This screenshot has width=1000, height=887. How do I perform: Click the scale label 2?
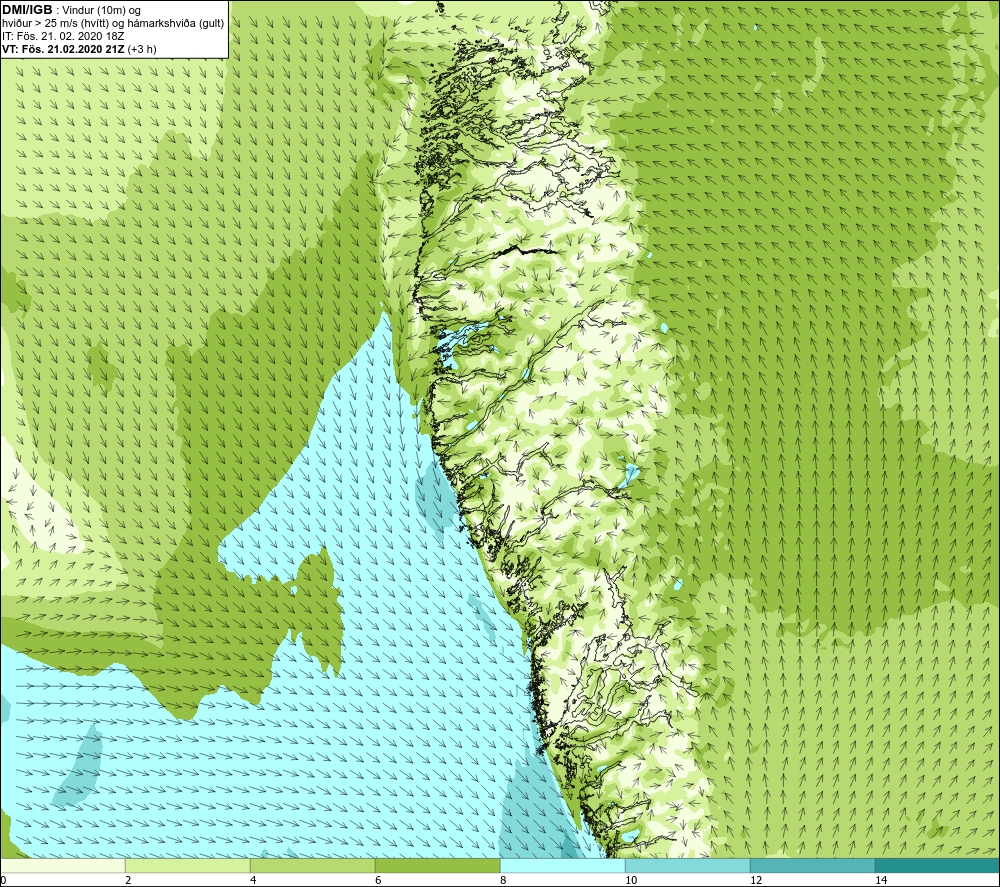[x=128, y=880]
